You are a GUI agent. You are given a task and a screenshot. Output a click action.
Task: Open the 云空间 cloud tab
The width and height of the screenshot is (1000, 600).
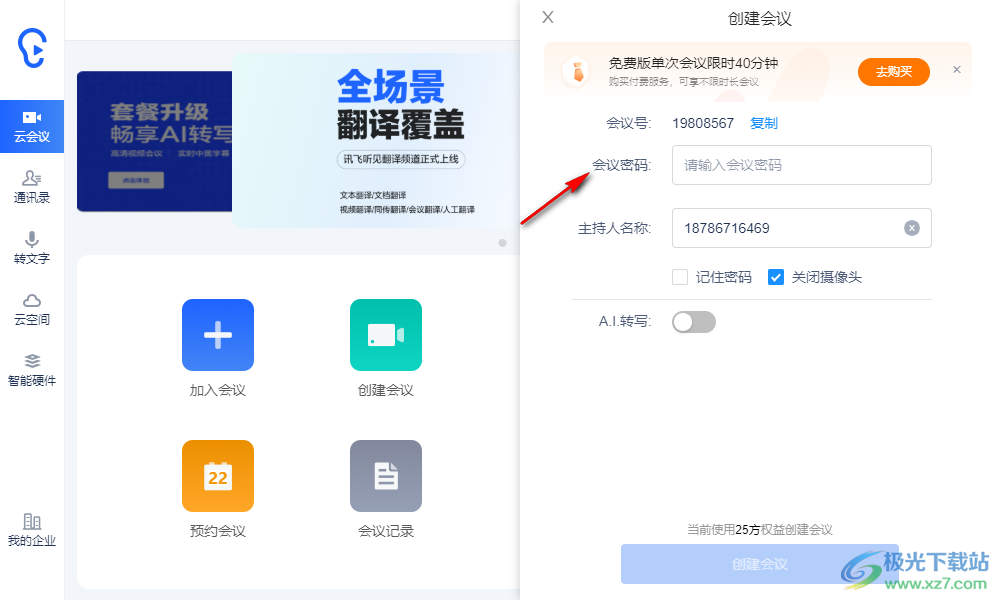pyautogui.click(x=32, y=309)
